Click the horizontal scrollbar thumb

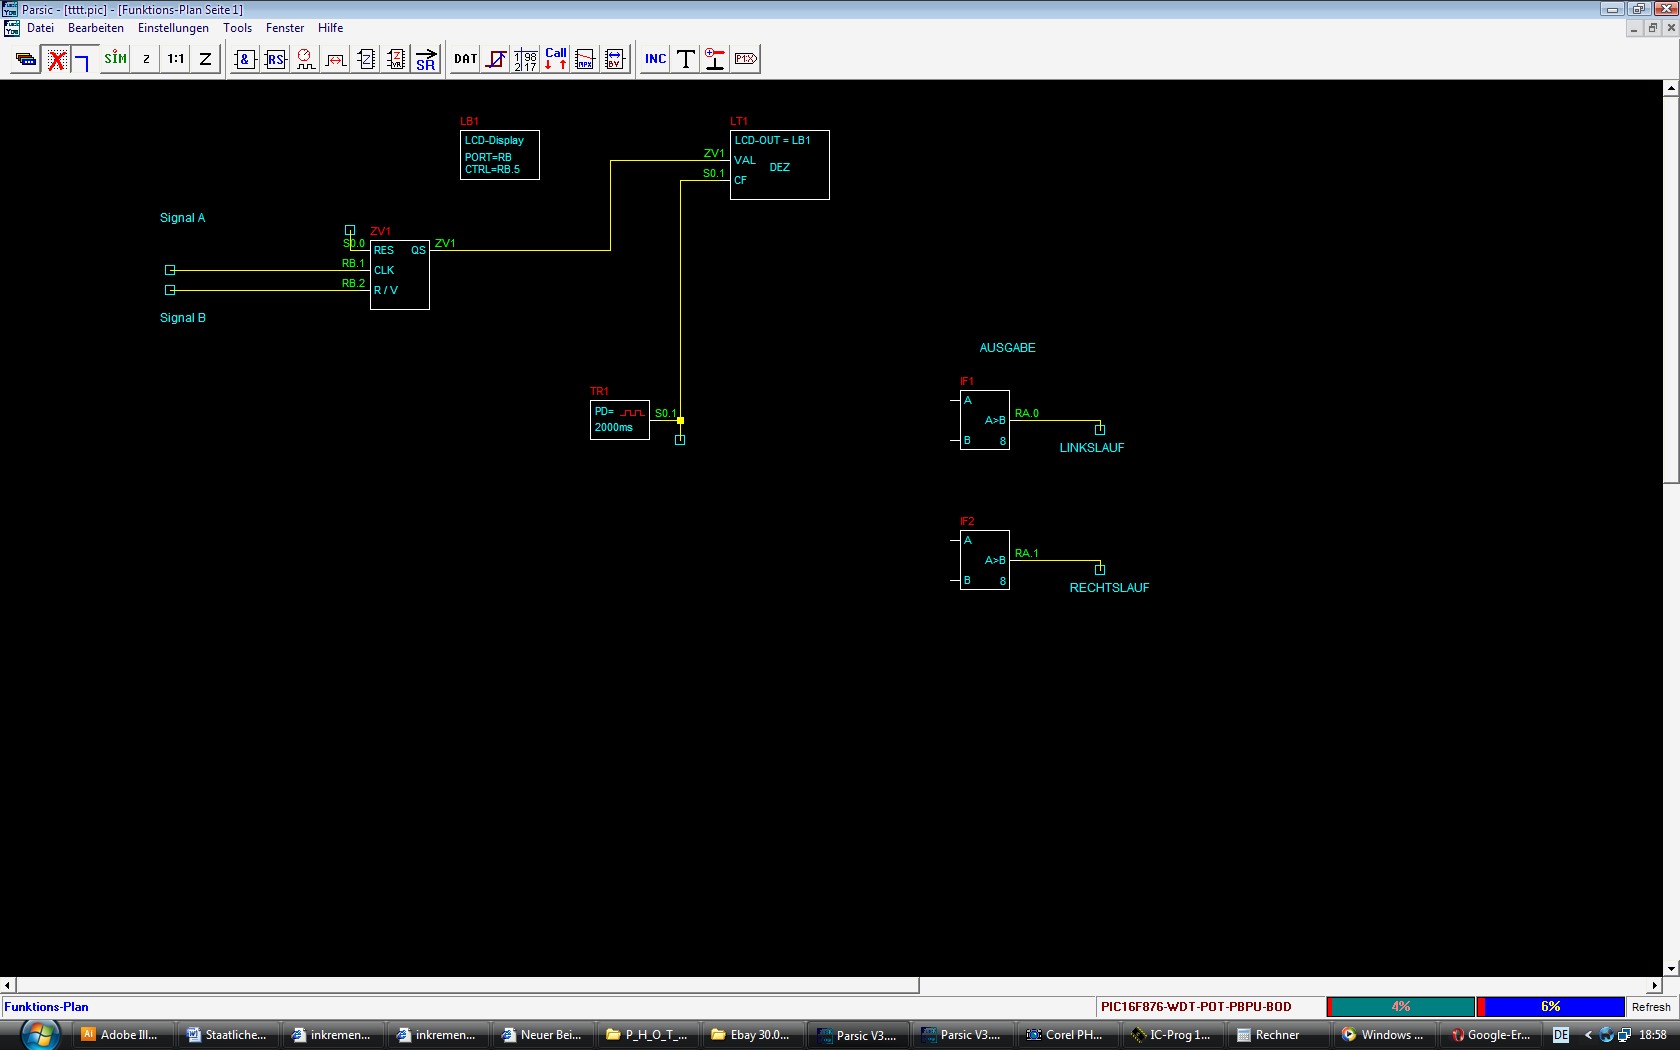pyautogui.click(x=468, y=986)
